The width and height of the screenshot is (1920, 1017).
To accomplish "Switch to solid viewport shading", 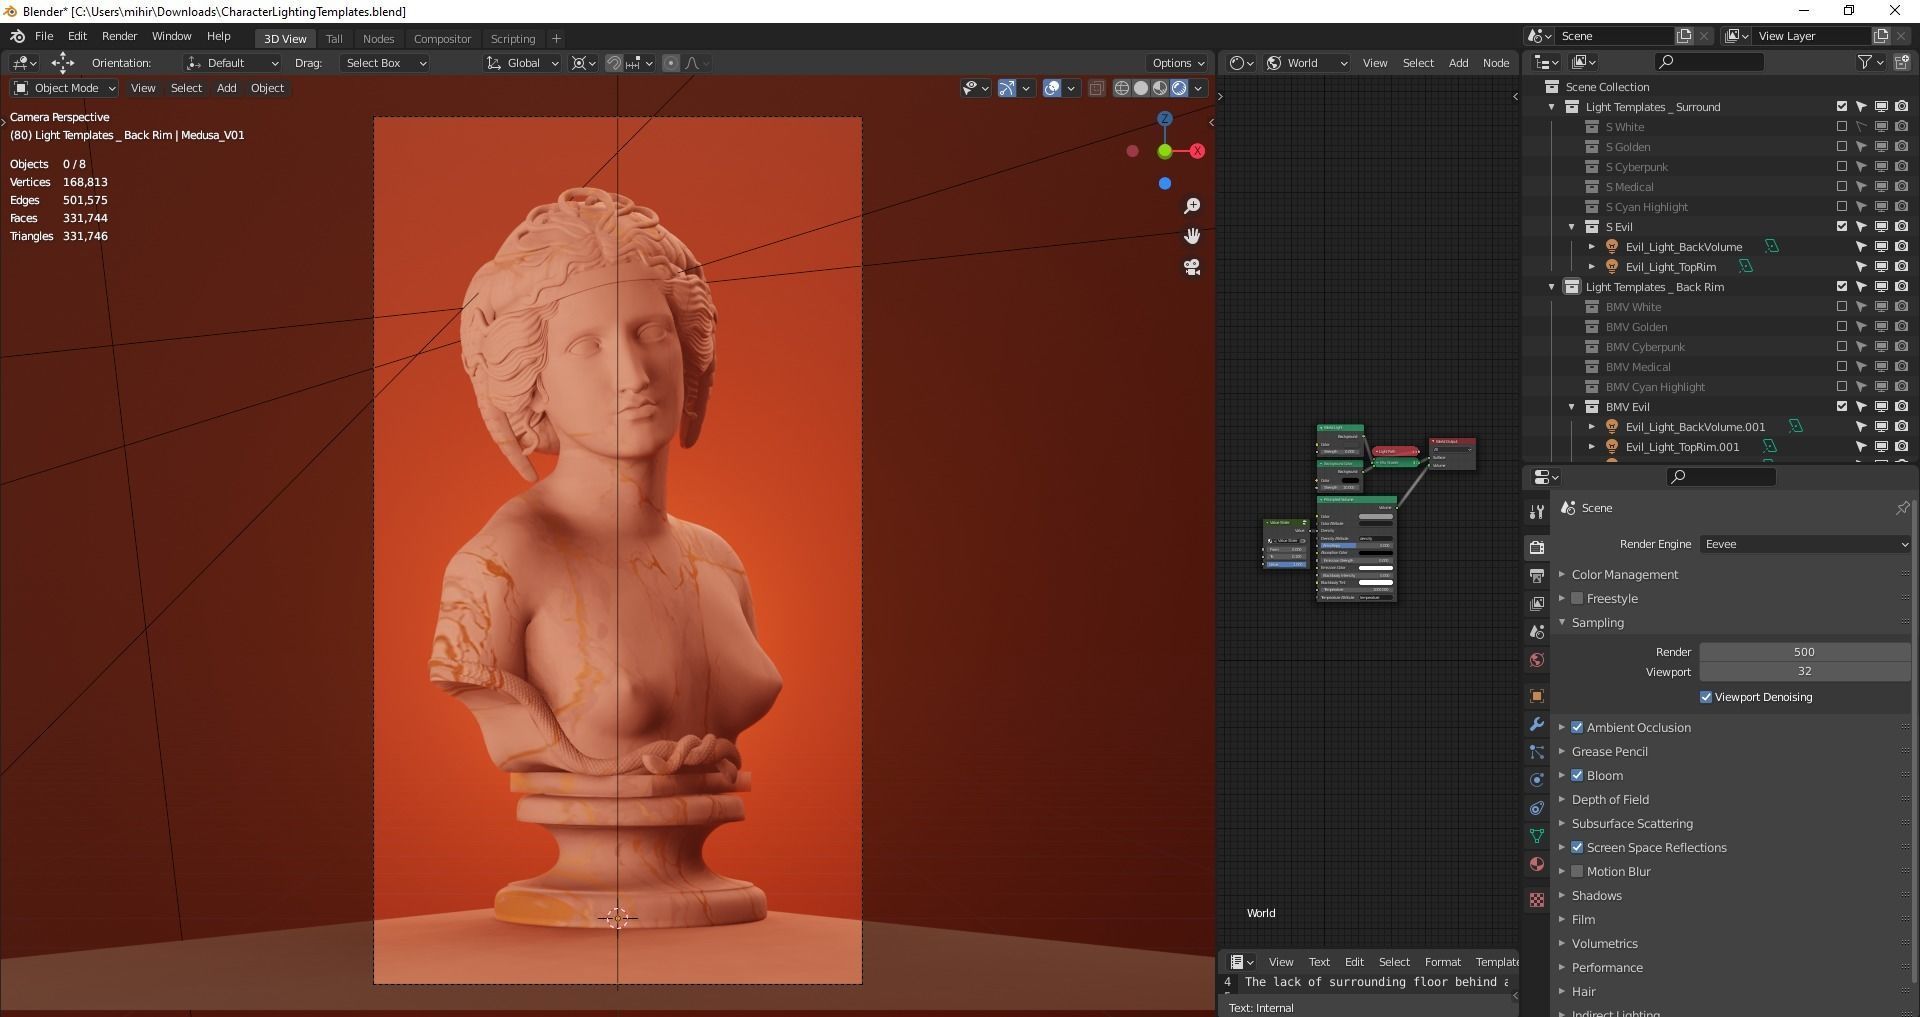I will 1141,88.
